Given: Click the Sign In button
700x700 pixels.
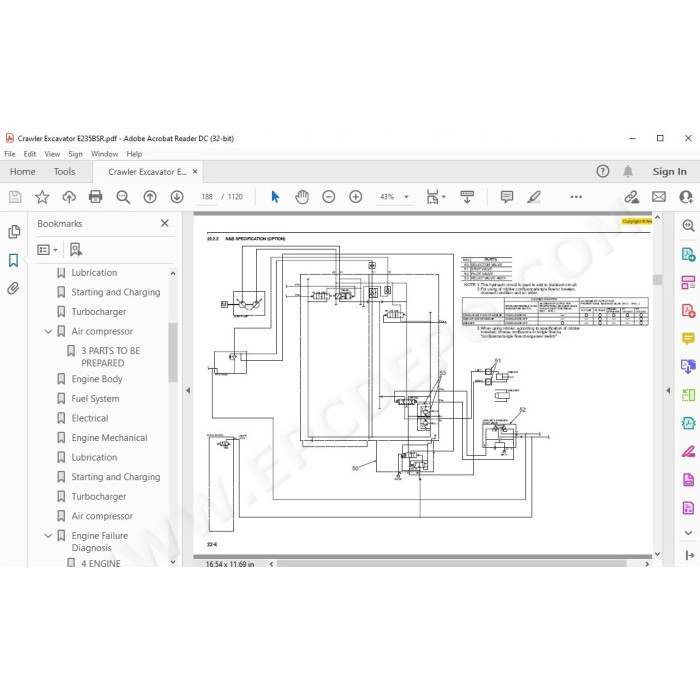Looking at the screenshot, I should click(669, 171).
